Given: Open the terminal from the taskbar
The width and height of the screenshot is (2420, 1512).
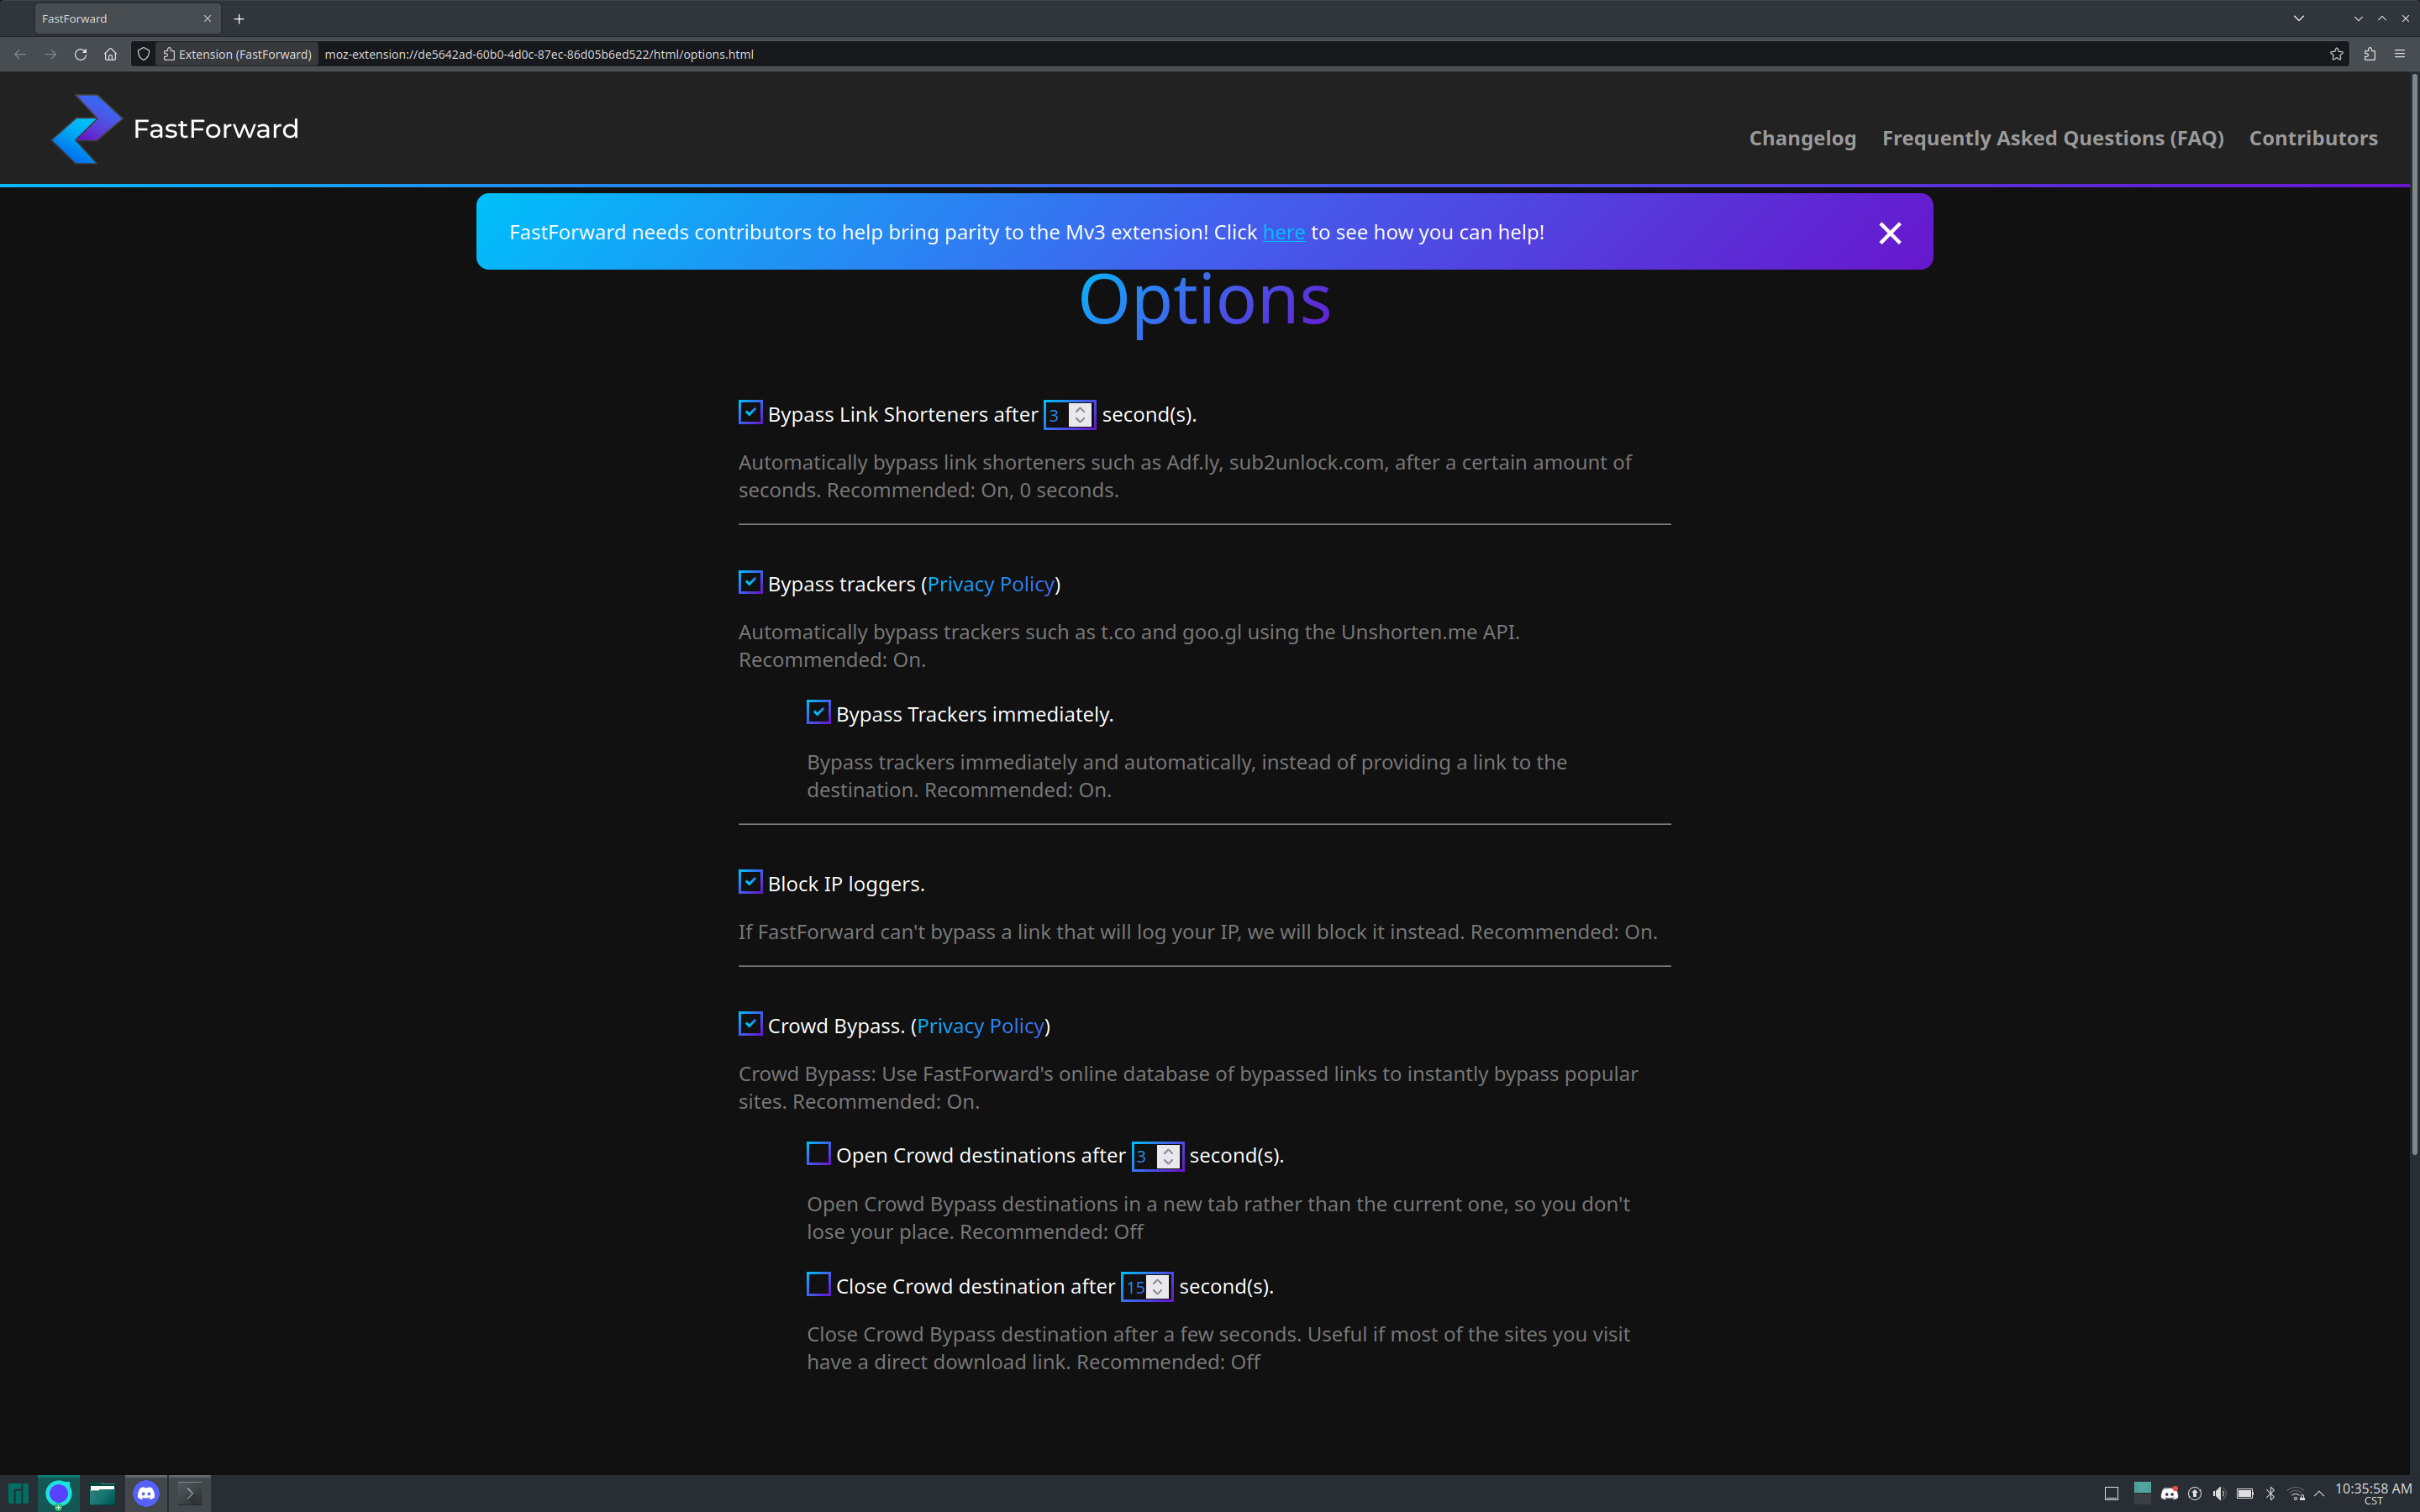Looking at the screenshot, I should click(x=190, y=1493).
